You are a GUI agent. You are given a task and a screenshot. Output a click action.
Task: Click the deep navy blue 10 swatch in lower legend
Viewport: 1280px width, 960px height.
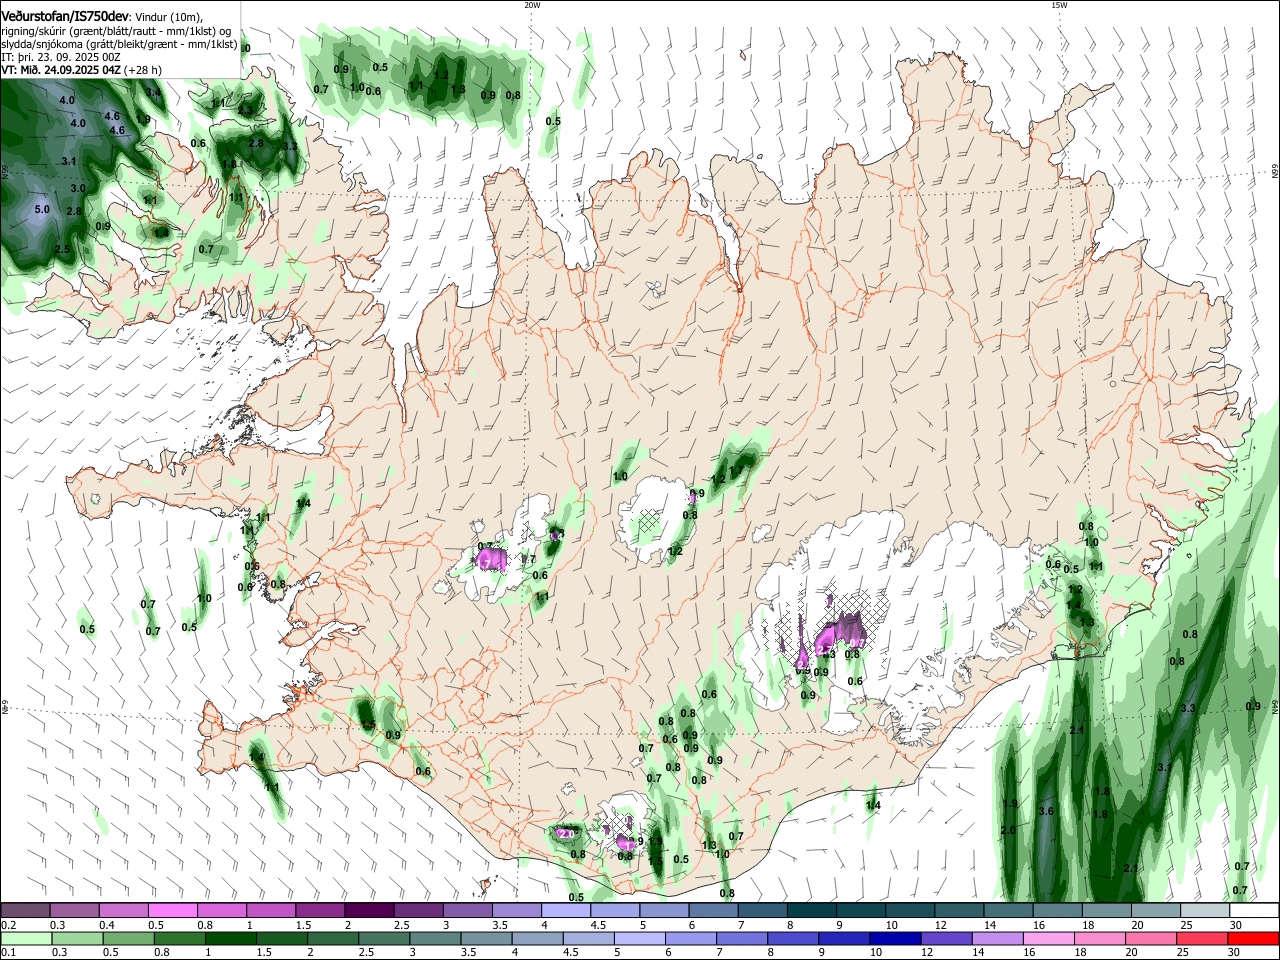click(x=895, y=939)
